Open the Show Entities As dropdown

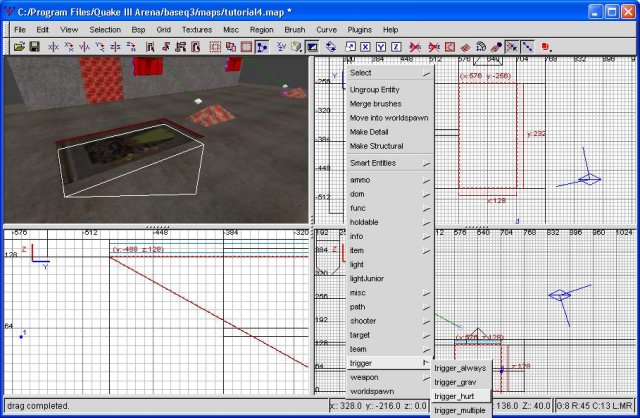pyautogui.click(x=546, y=47)
